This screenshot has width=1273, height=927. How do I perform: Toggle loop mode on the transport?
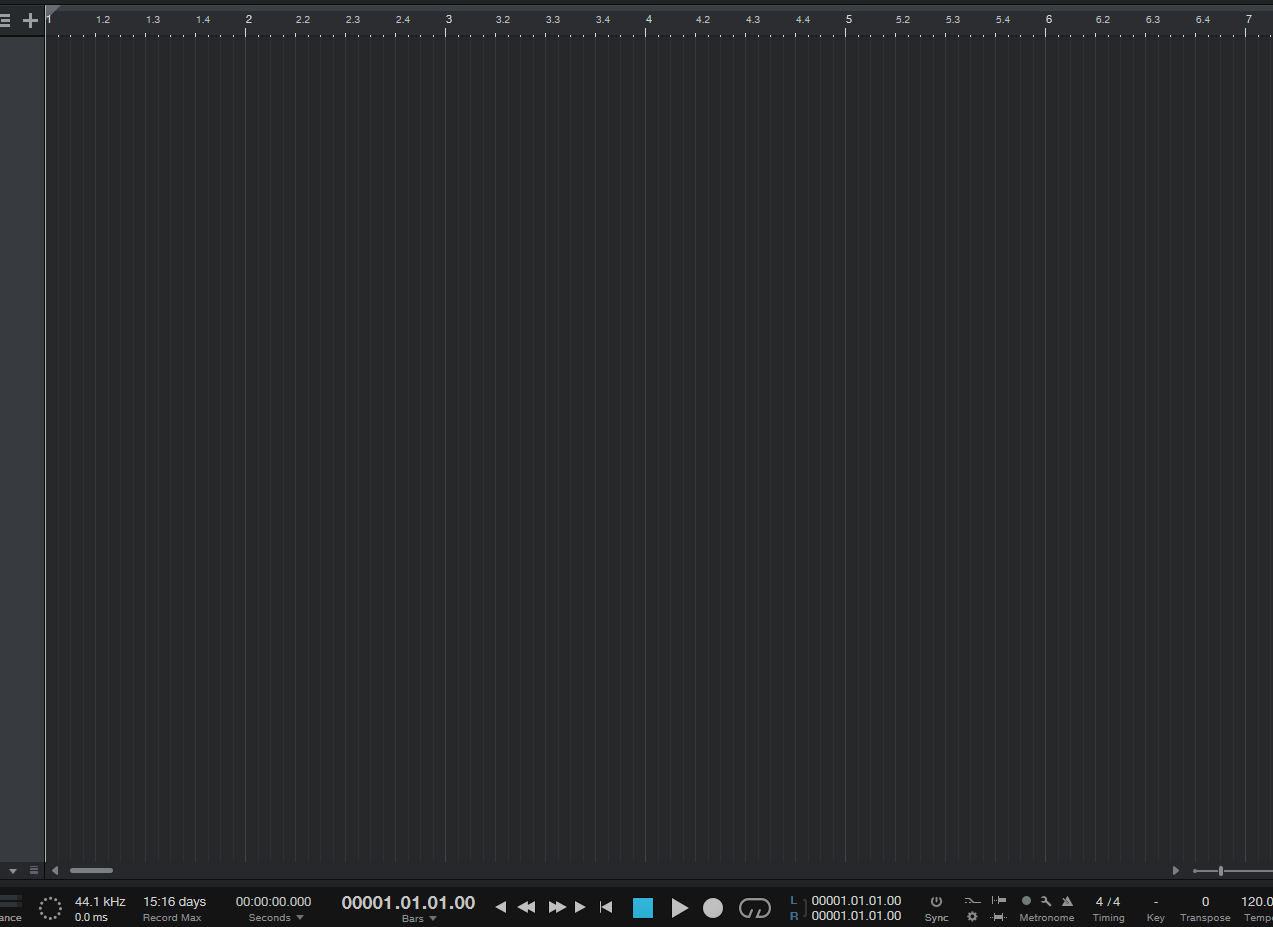[755, 908]
